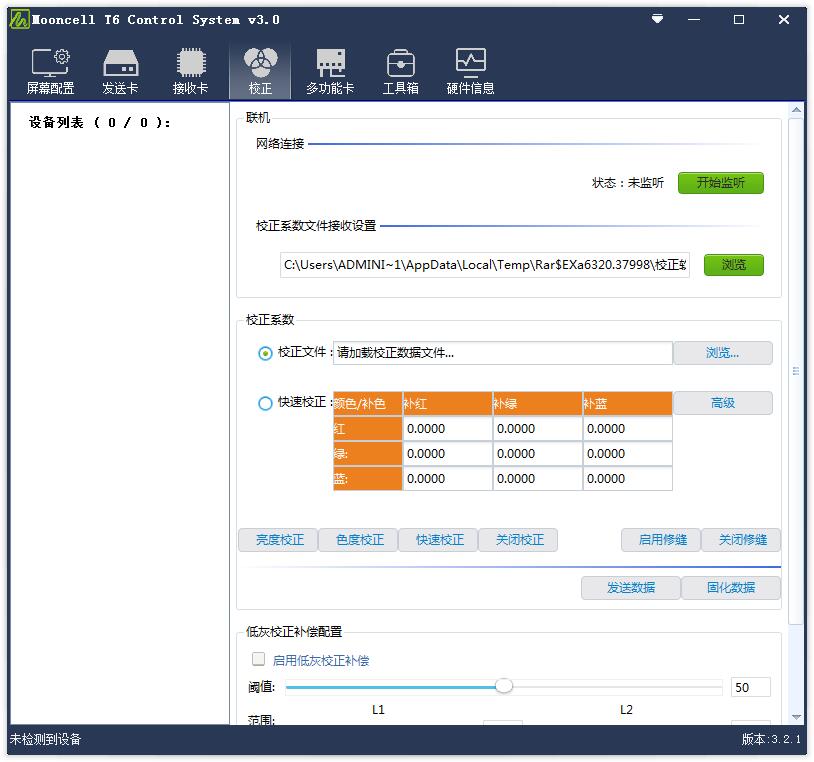Click the 蓝 row 补绿 cell
This screenshot has height=762, width=814.
[537, 479]
